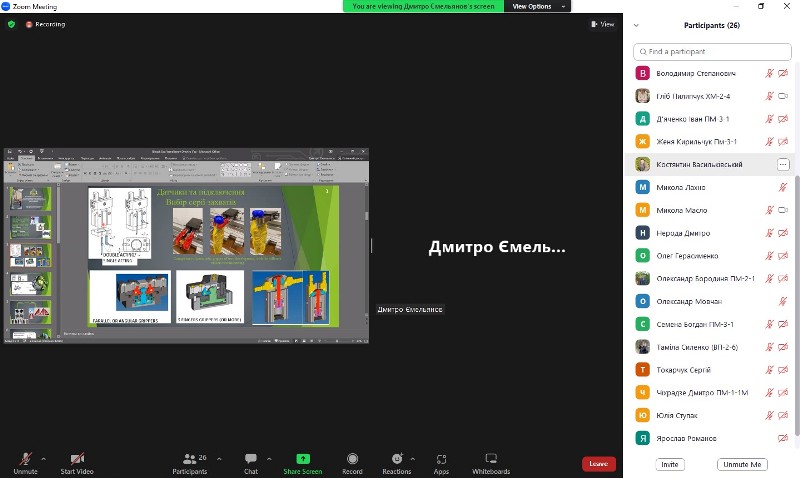The width and height of the screenshot is (800, 478).
Task: Unmute the microphone in the toolbar
Action: coord(25,459)
